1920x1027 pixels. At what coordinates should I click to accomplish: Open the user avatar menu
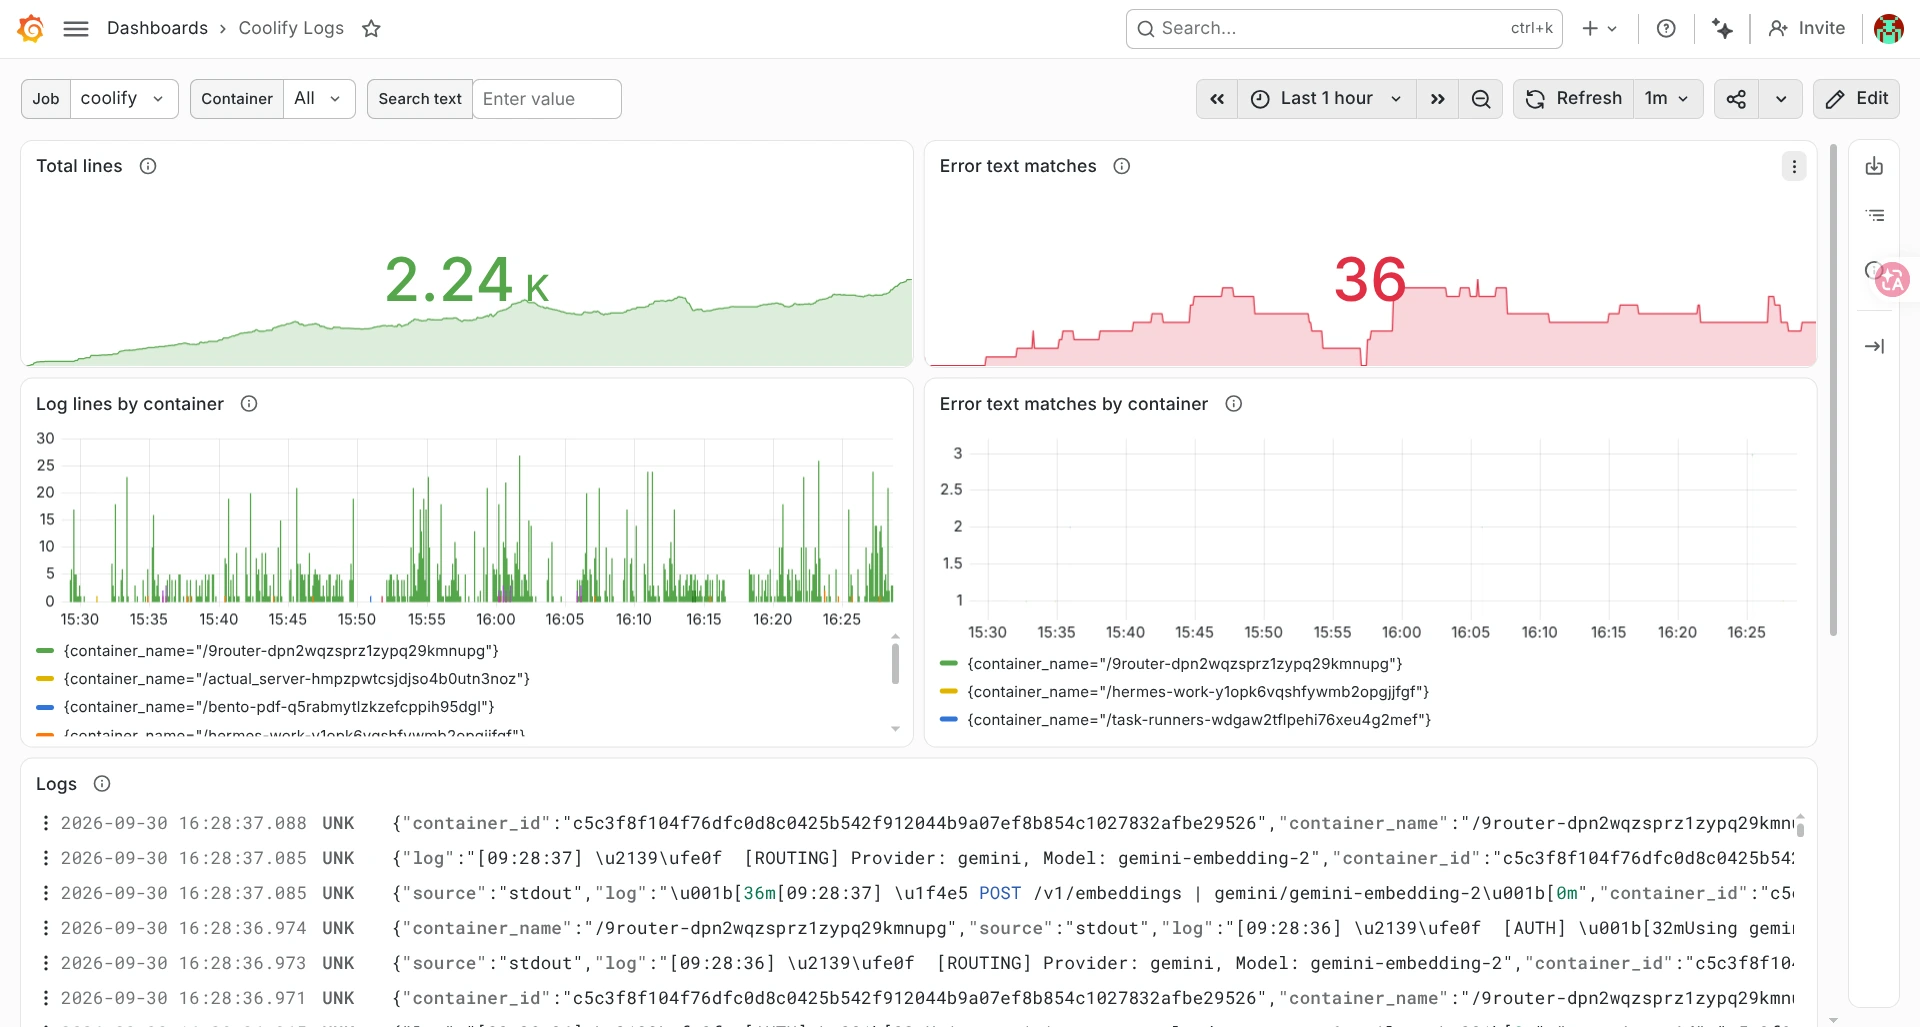[x=1888, y=28]
